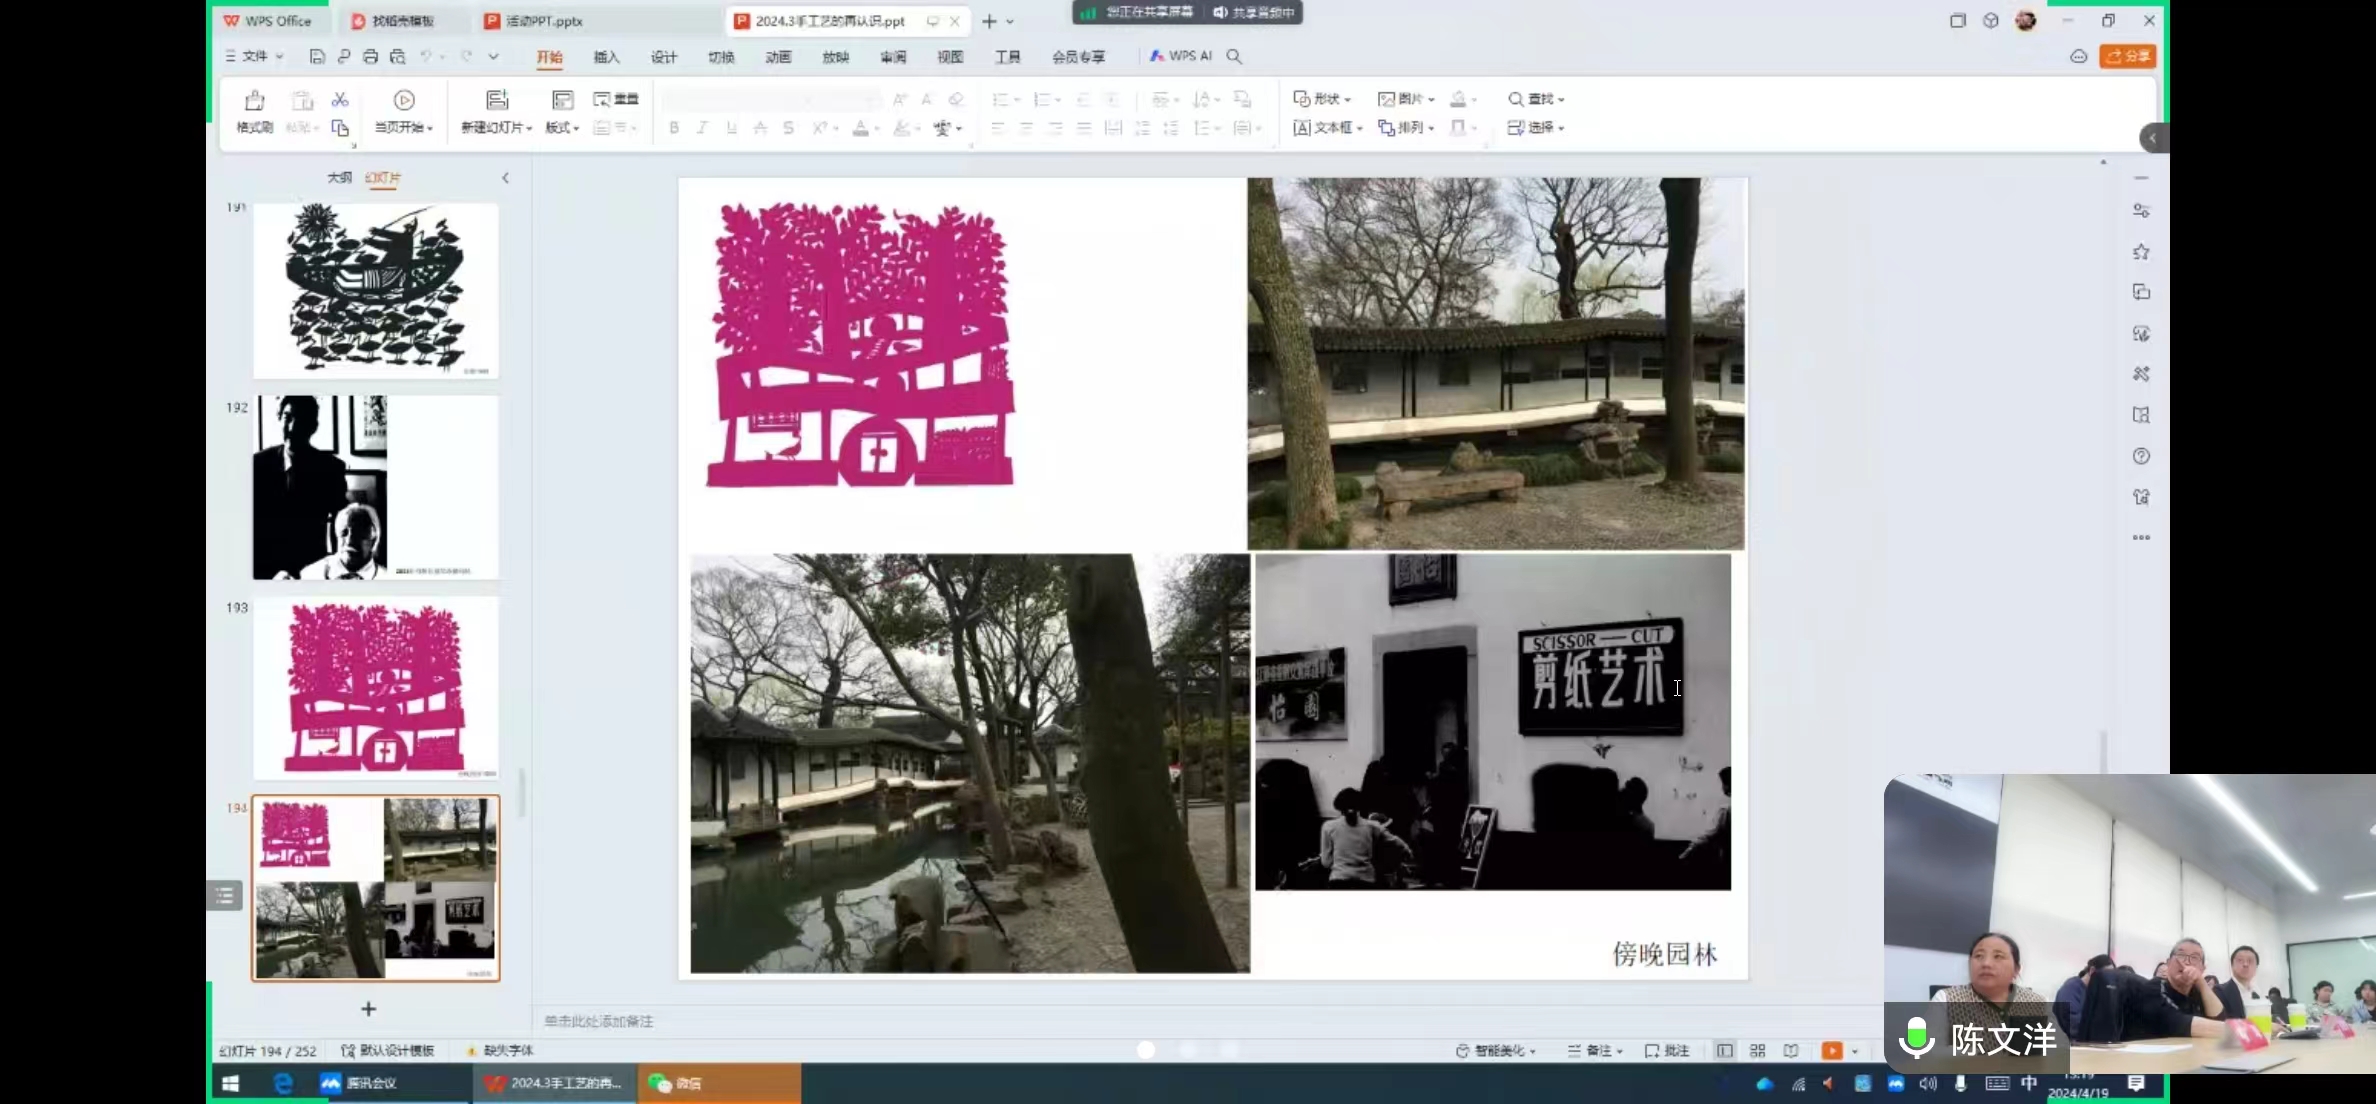The height and width of the screenshot is (1104, 2376).
Task: Switch to slide sorter grid view icon
Action: click(1758, 1051)
